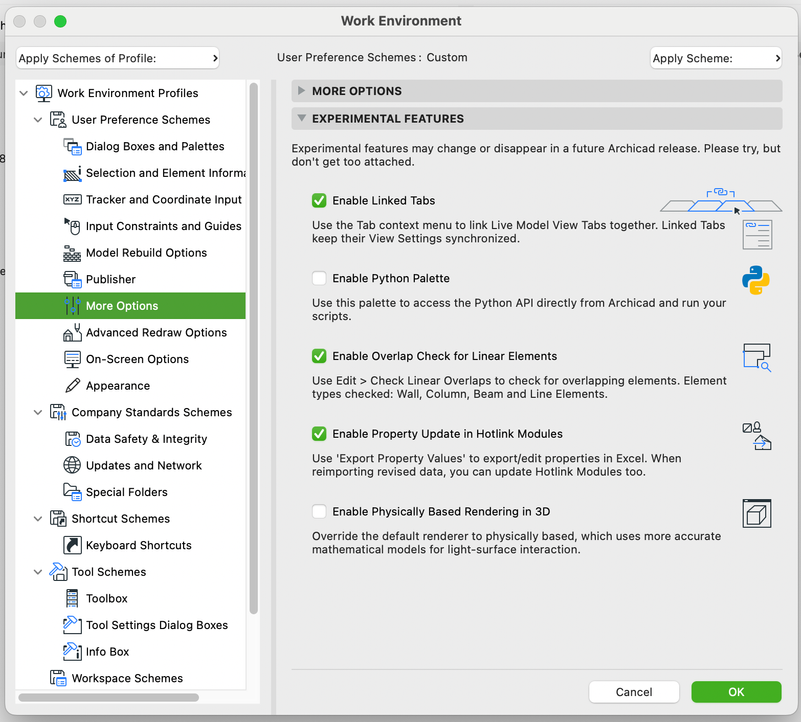Click the Python logo icon
This screenshot has width=801, height=722.
click(x=757, y=282)
